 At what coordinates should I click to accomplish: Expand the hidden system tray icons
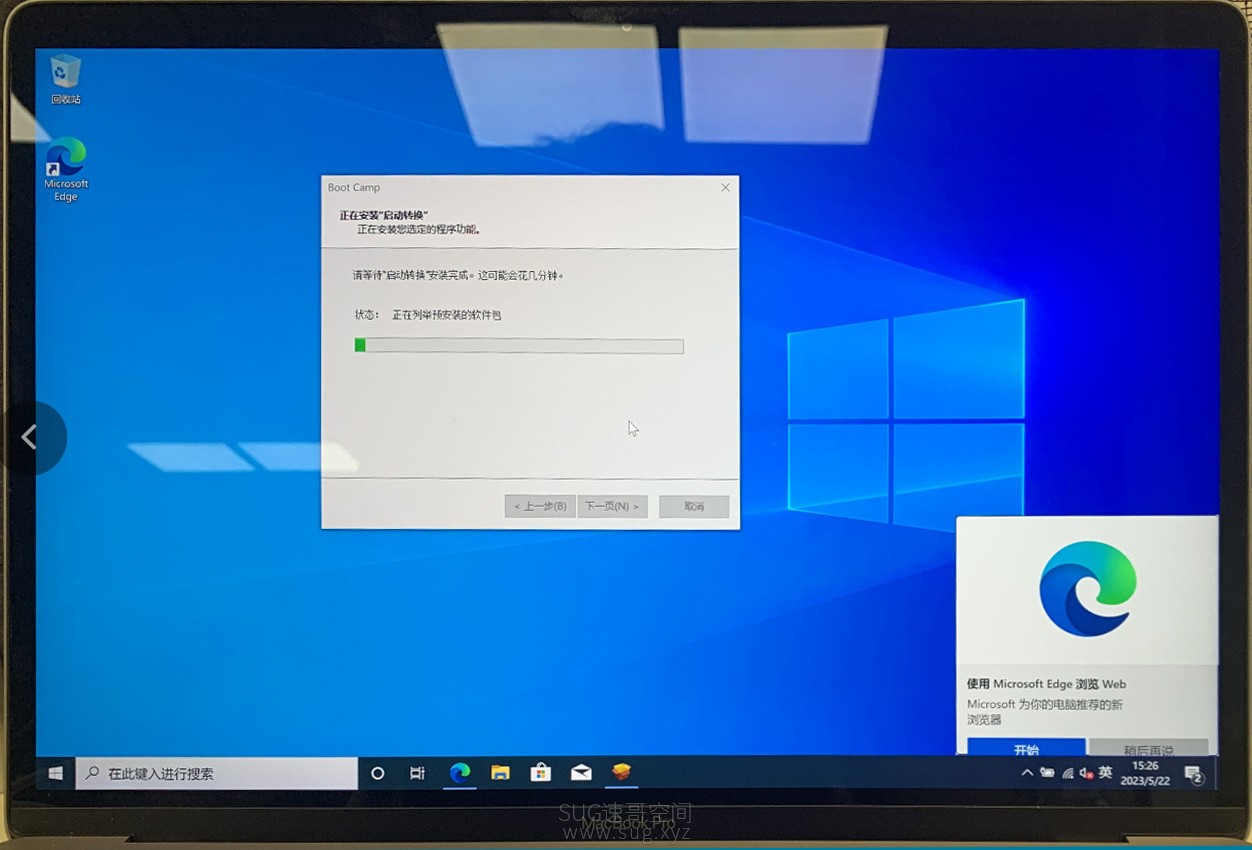(1027, 773)
